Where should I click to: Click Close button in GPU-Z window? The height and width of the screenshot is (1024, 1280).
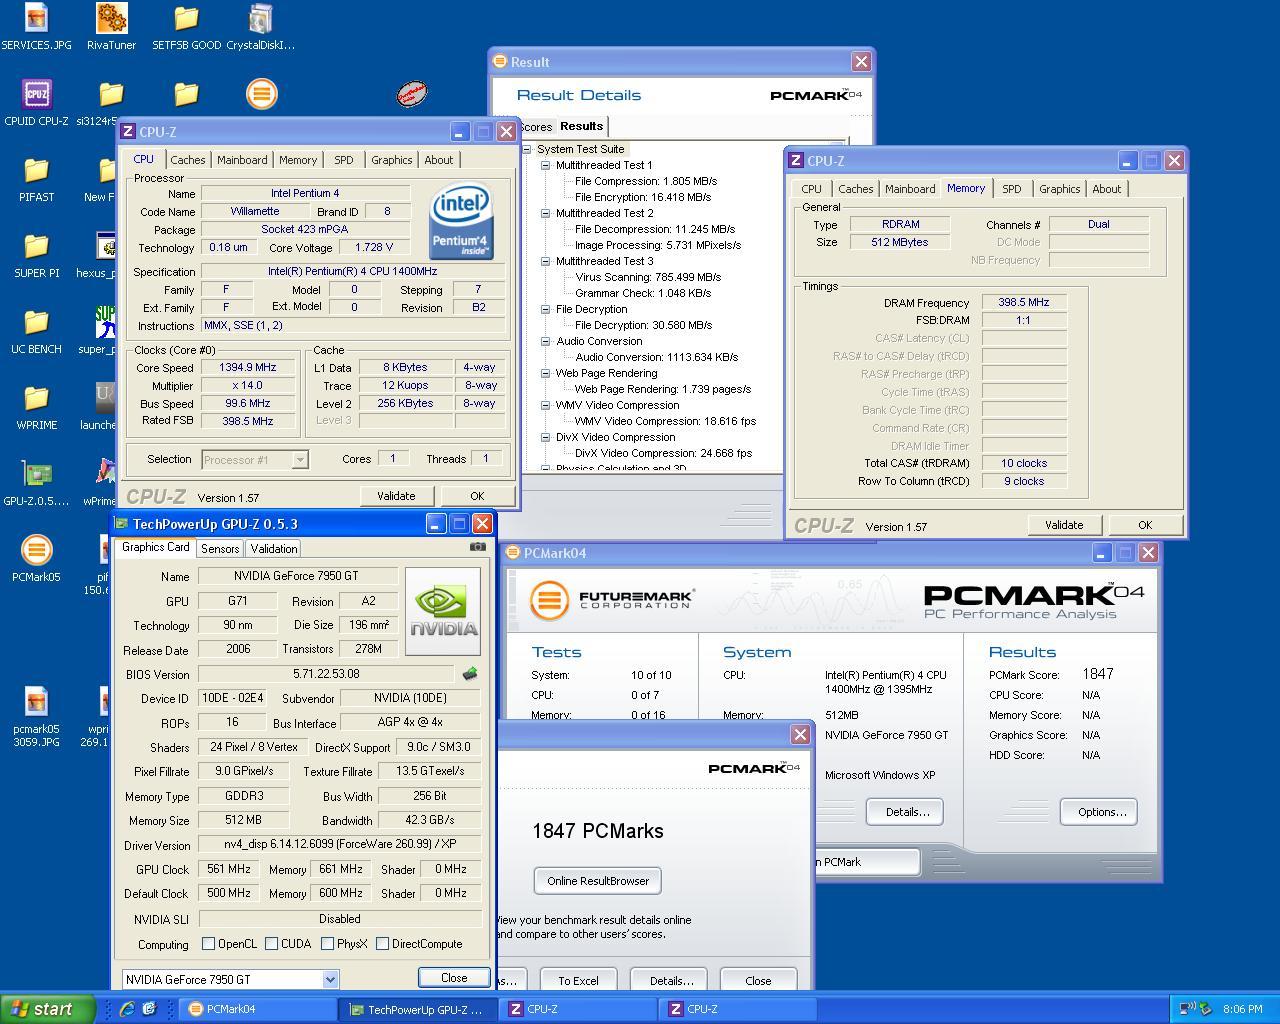454,978
